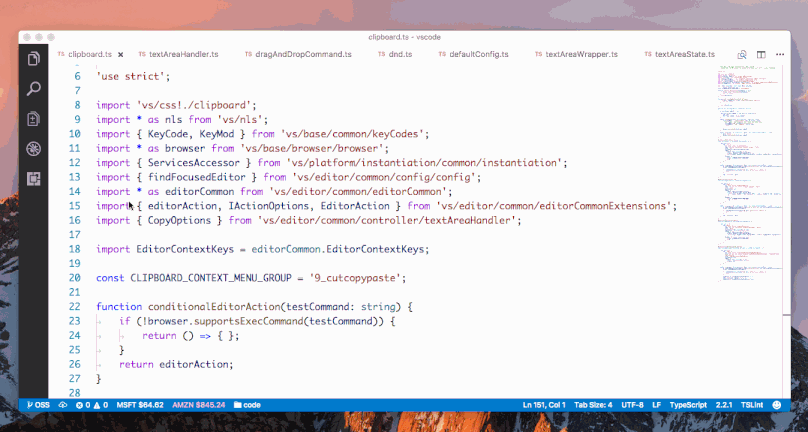Click line number 18 in the gutter
The width and height of the screenshot is (808, 432).
[75, 249]
